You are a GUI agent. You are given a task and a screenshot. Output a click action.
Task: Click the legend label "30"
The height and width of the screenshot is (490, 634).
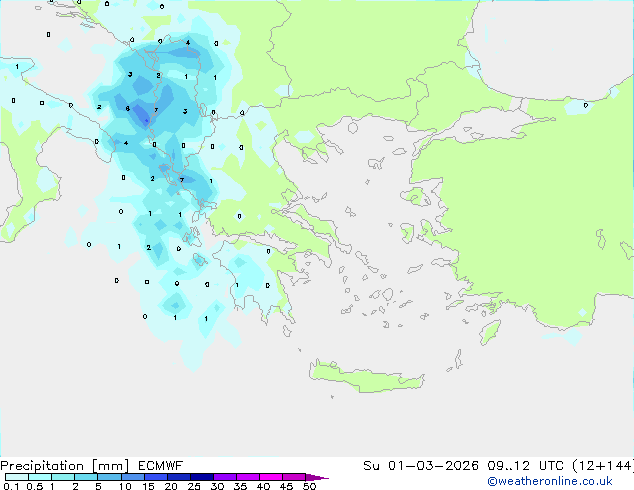point(218,486)
